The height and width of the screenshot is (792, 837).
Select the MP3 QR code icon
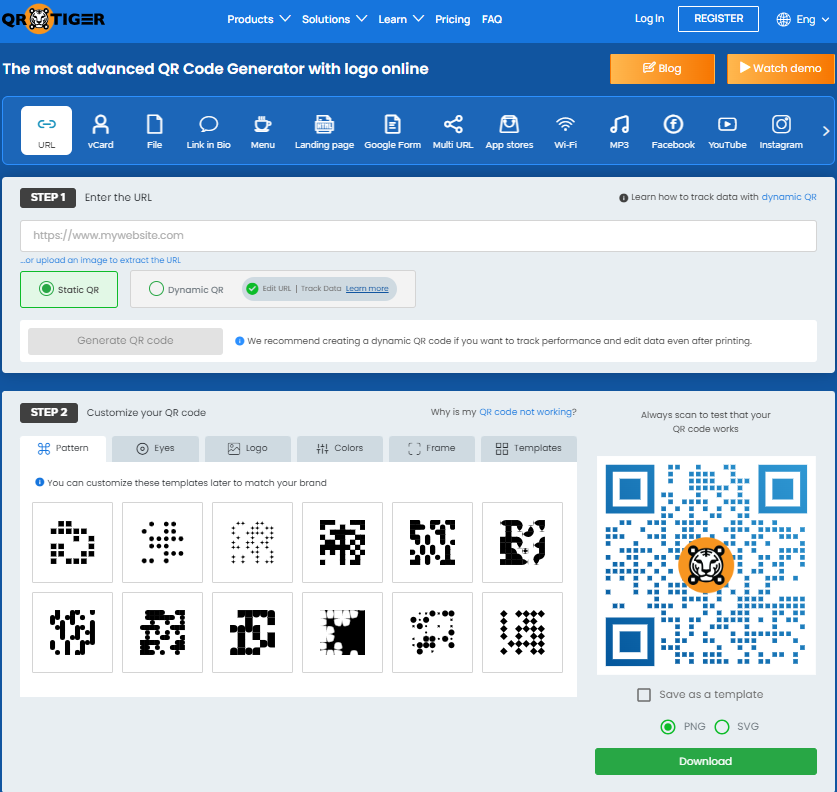coord(619,125)
